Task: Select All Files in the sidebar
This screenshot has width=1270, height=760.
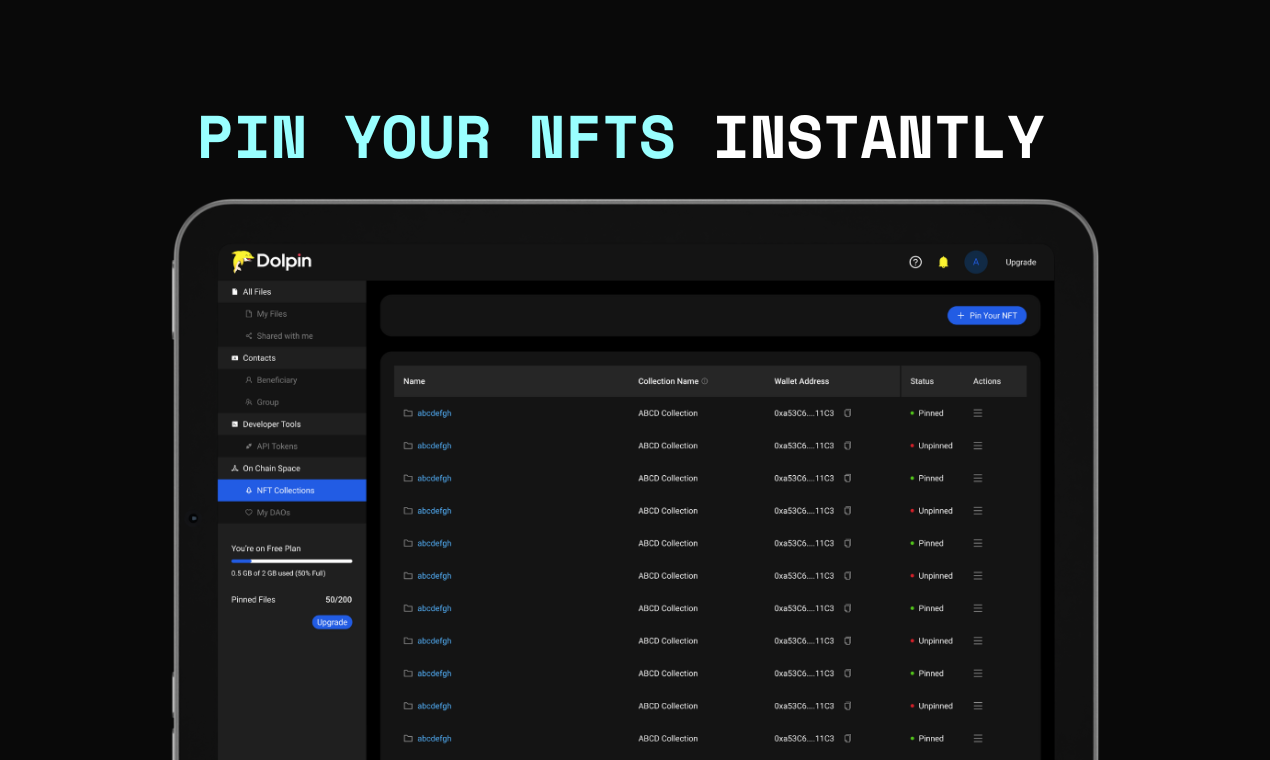Action: pos(292,292)
